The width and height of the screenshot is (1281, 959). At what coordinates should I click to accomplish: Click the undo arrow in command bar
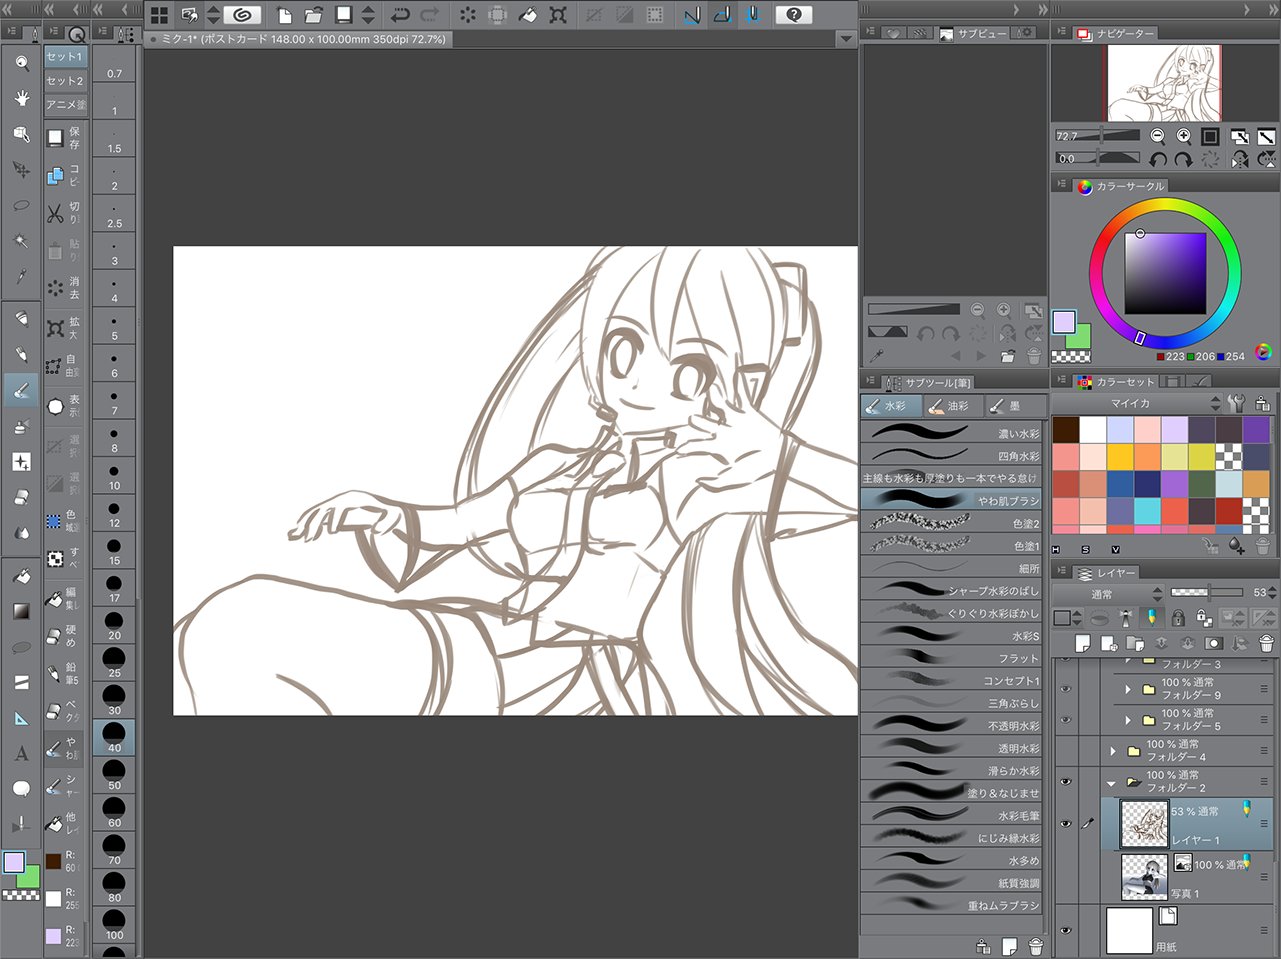coord(400,15)
